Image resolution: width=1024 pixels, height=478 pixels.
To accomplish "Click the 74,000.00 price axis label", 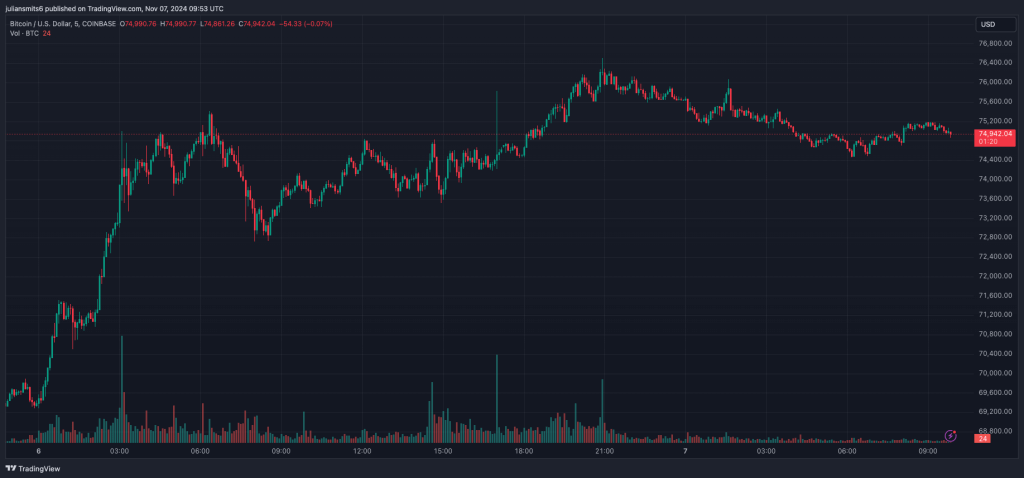I will pyautogui.click(x=995, y=180).
